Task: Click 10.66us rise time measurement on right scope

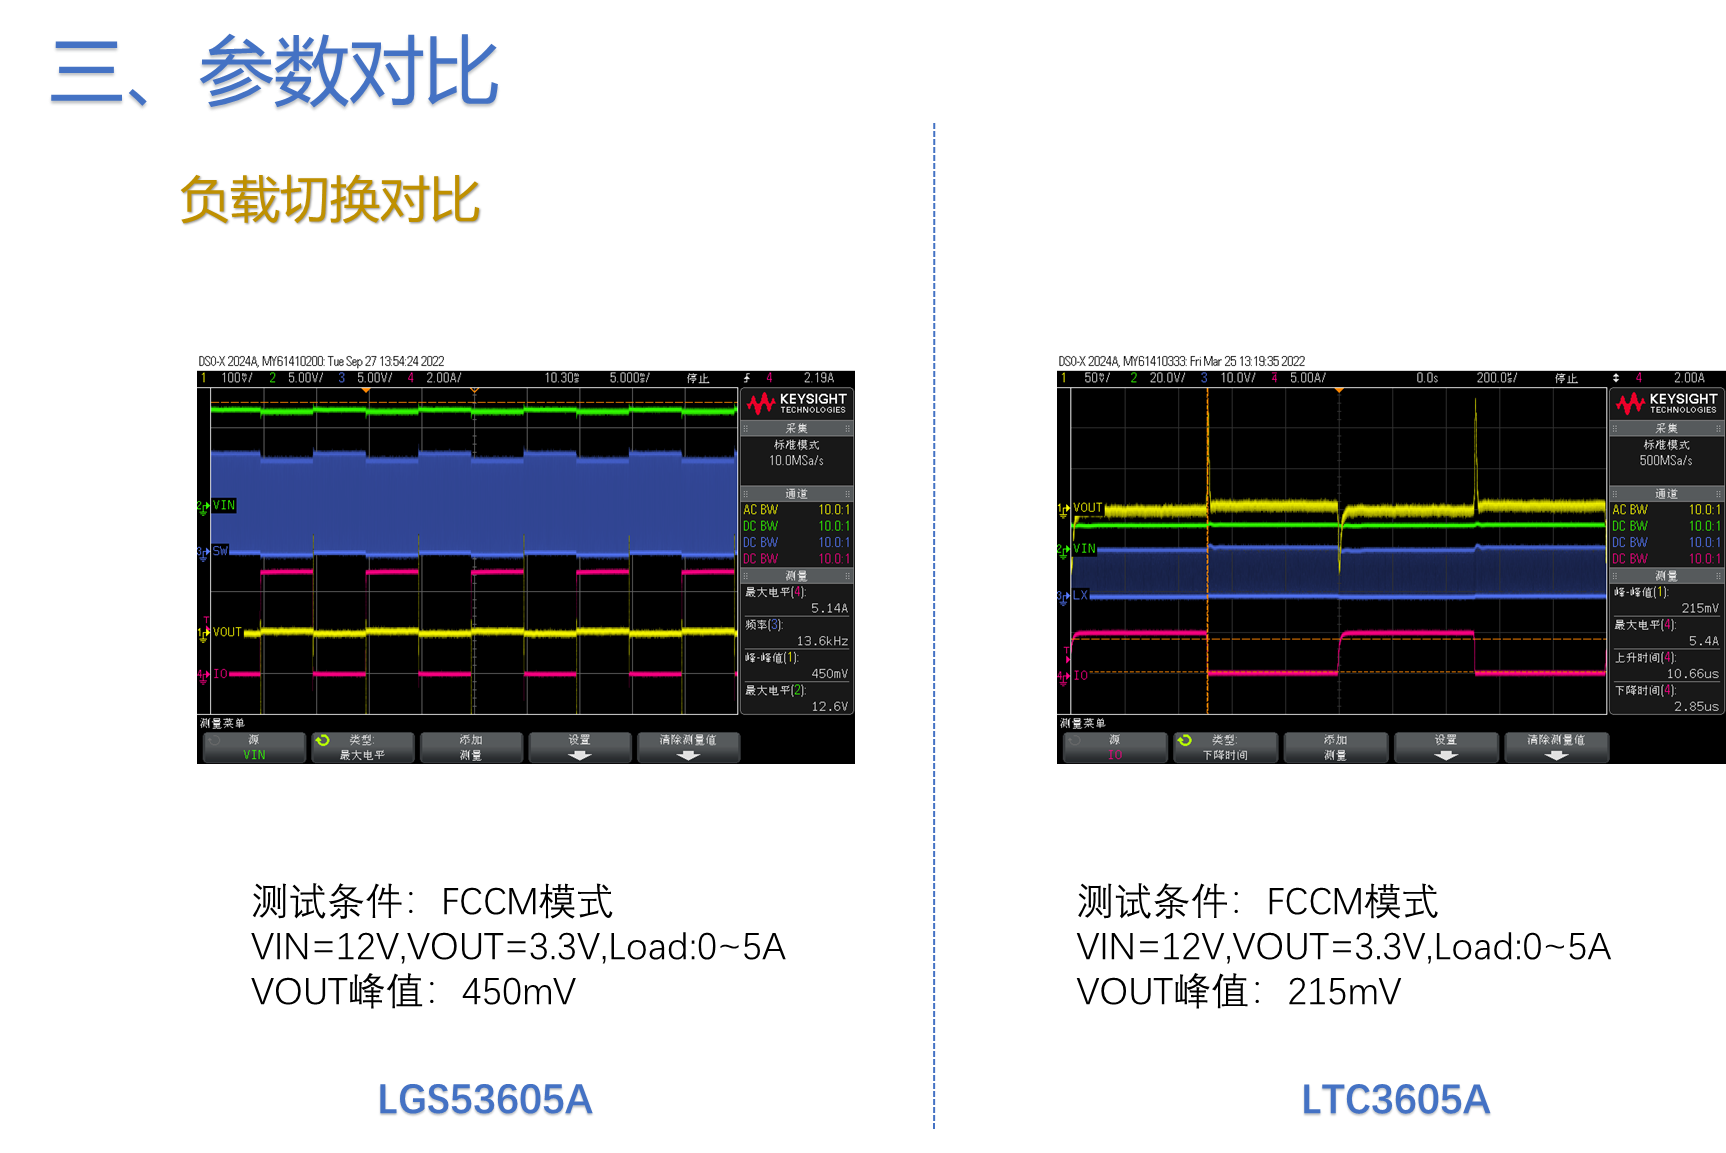Action: coord(1692,674)
